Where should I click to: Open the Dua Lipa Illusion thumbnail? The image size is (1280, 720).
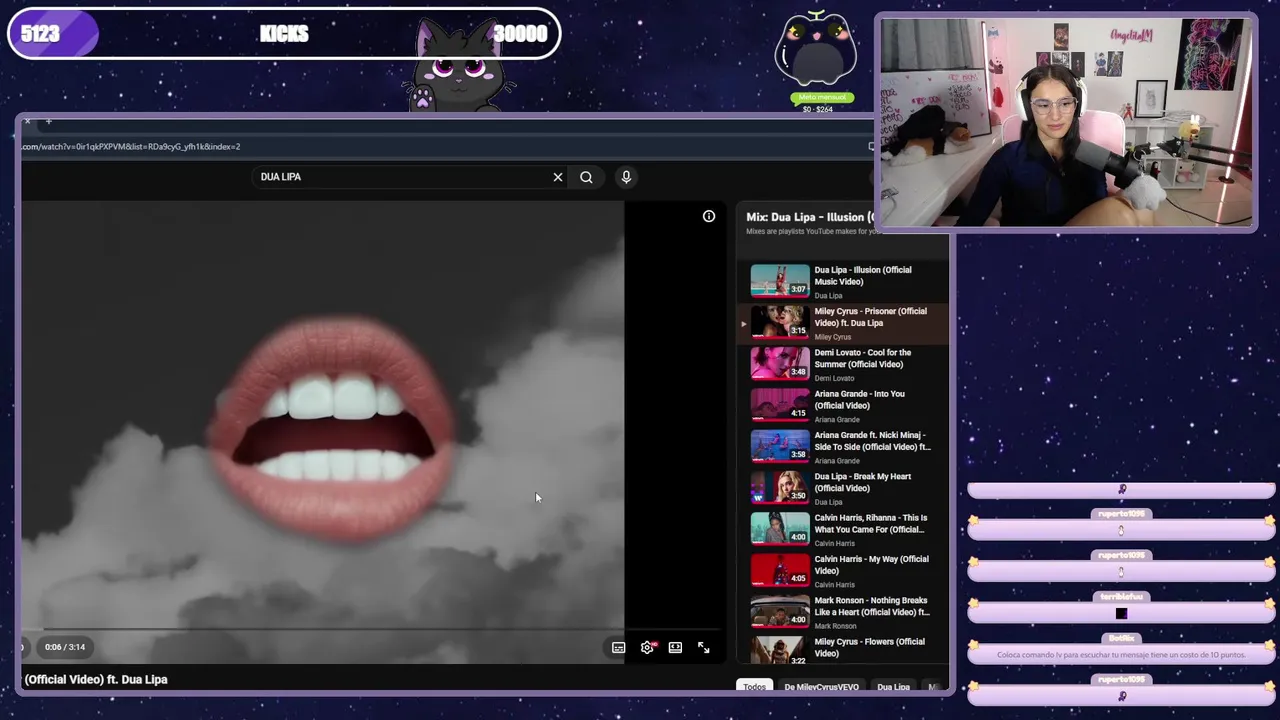(780, 281)
